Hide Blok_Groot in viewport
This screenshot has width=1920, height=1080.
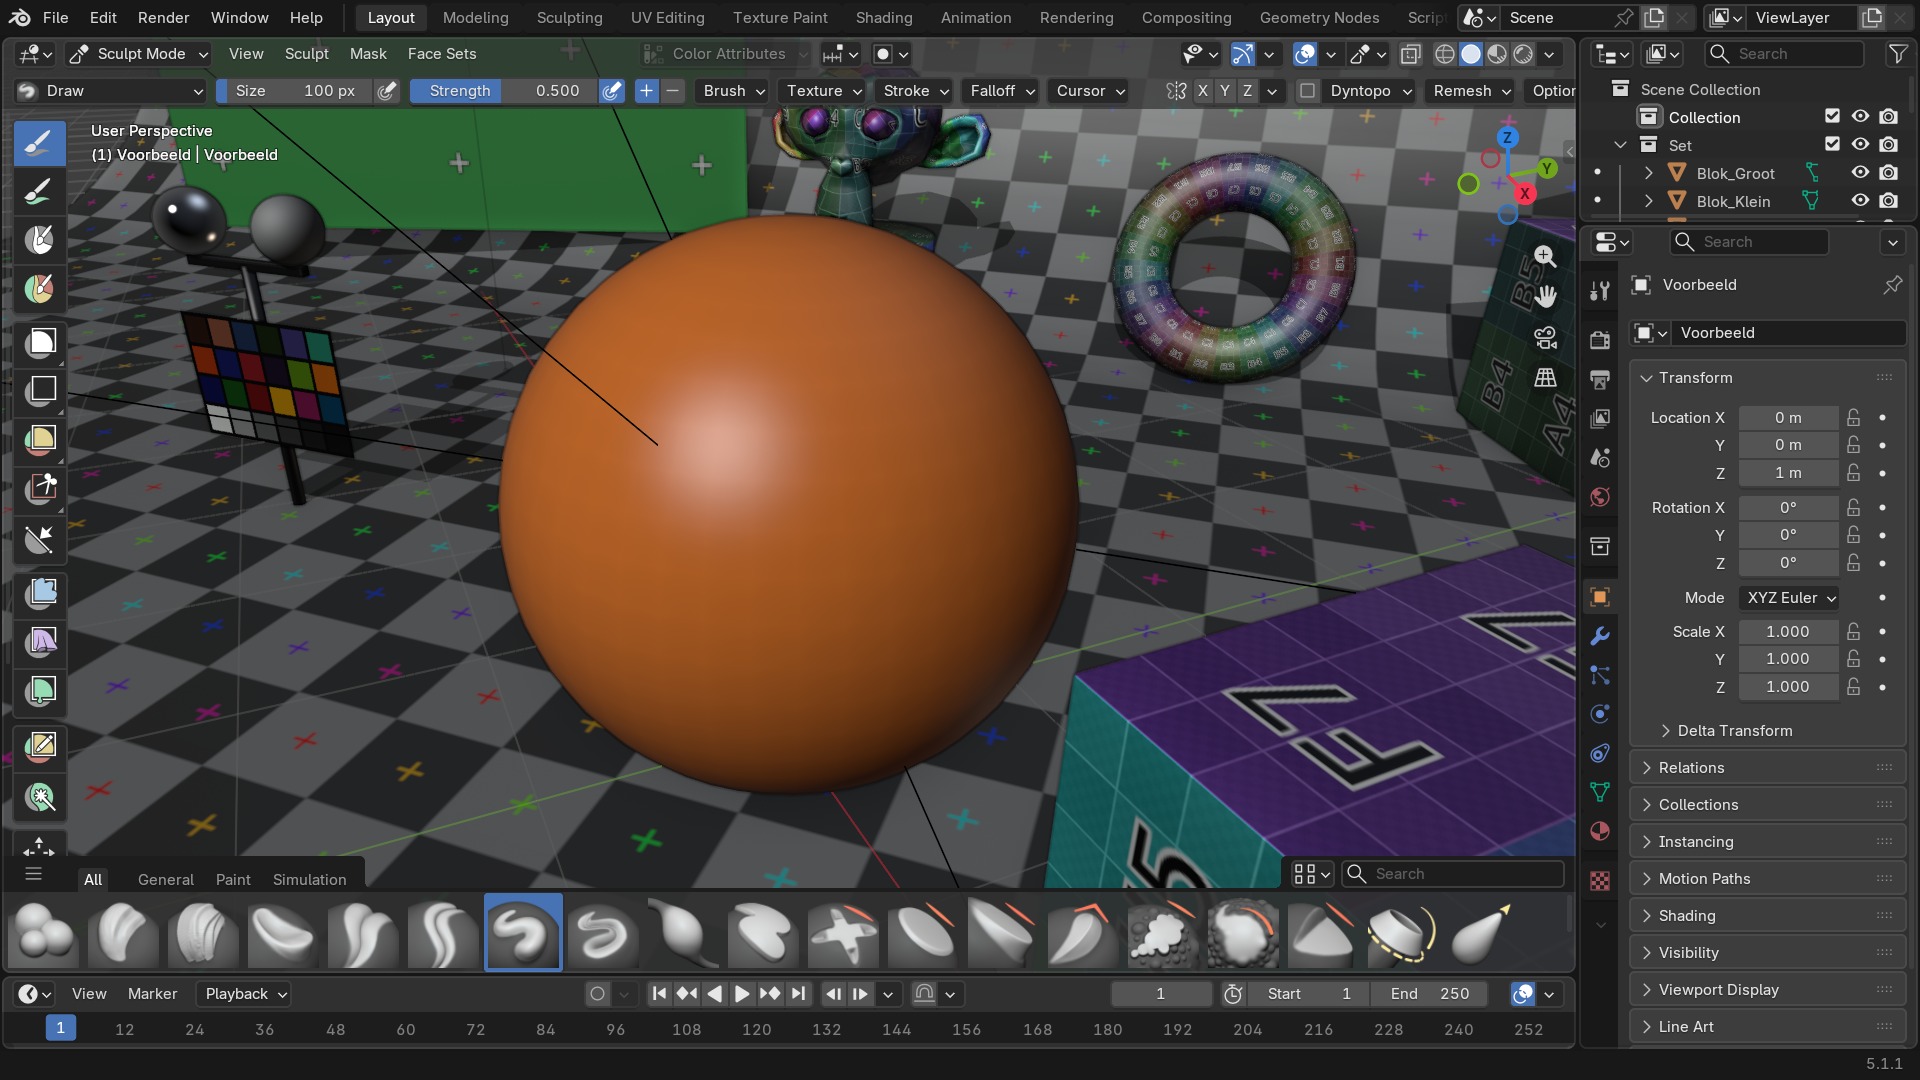(1860, 173)
